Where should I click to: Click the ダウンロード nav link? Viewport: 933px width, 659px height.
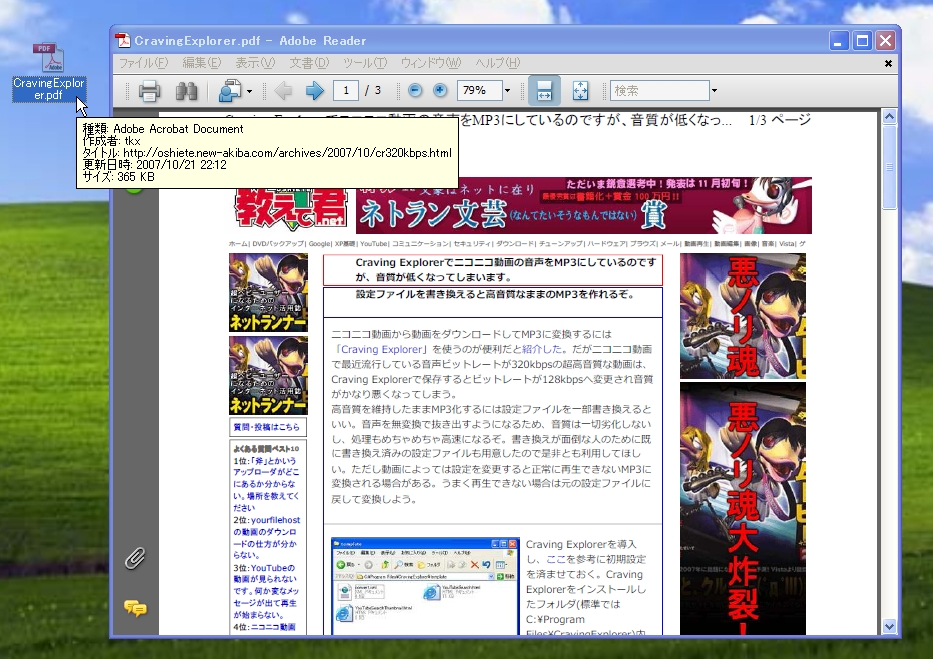pos(515,243)
